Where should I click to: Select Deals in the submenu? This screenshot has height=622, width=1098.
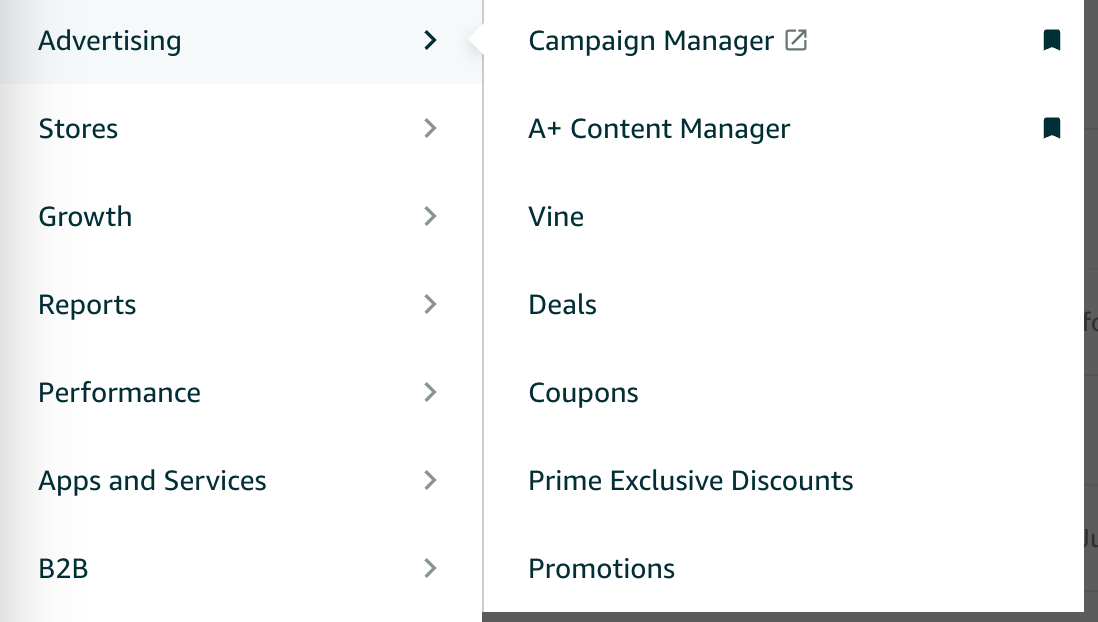(562, 305)
